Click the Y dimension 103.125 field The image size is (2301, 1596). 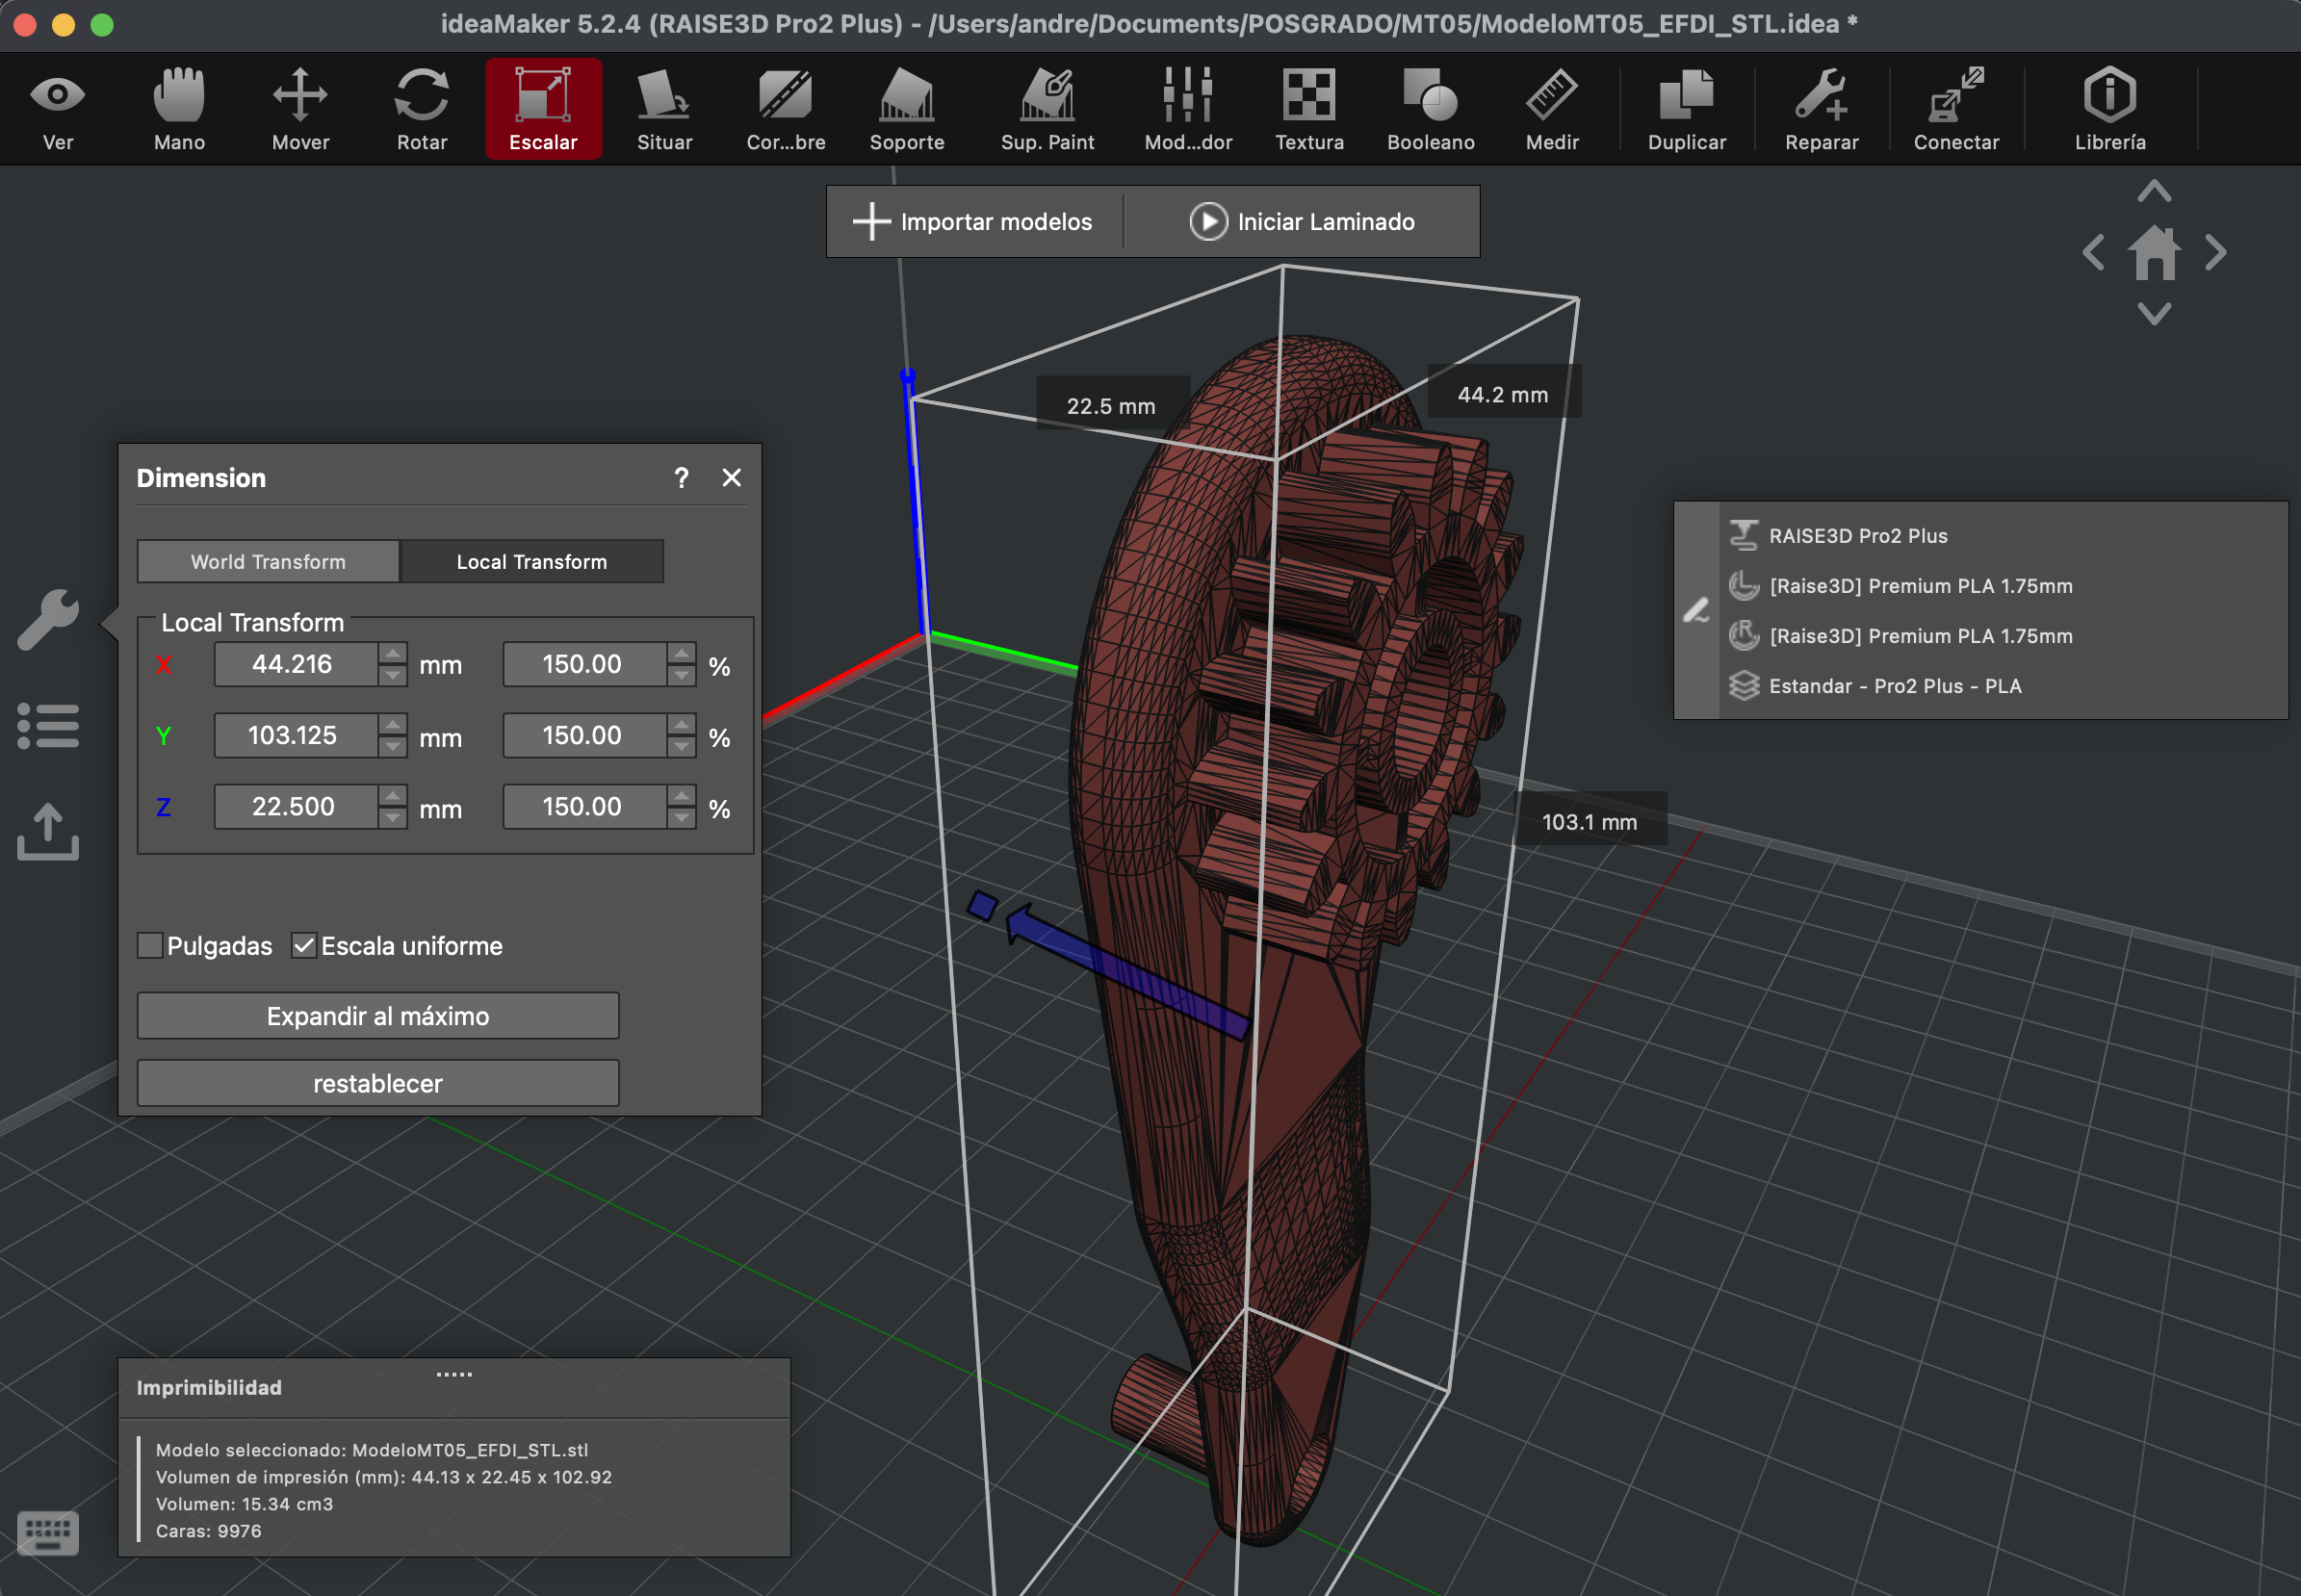294,736
